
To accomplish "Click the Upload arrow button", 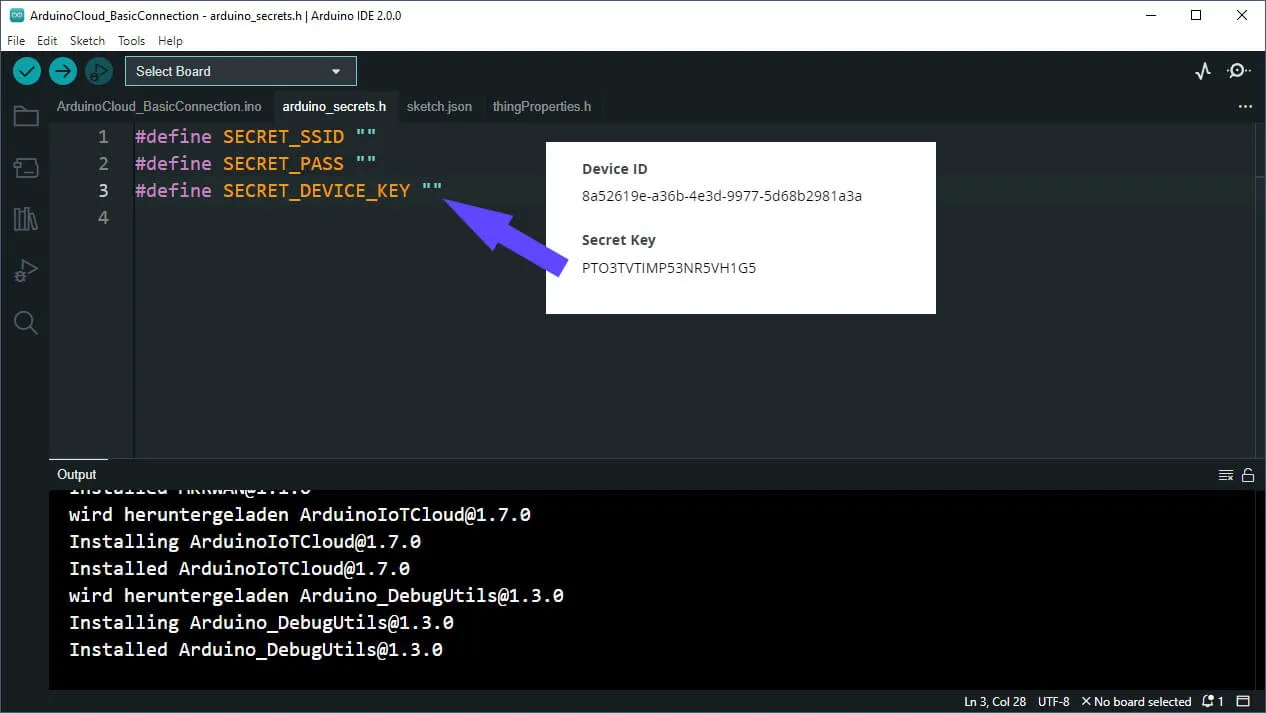I will click(x=63, y=71).
